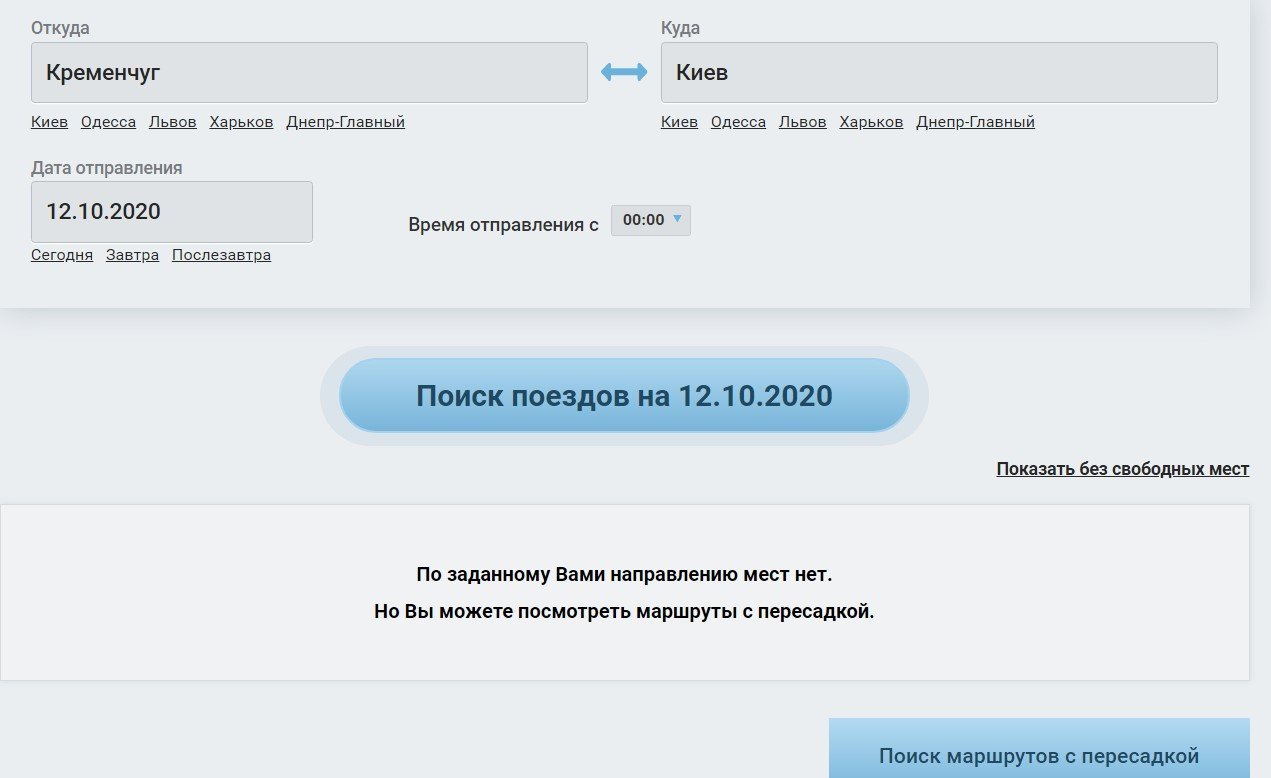
Task: Open the departure date field
Action: (172, 212)
